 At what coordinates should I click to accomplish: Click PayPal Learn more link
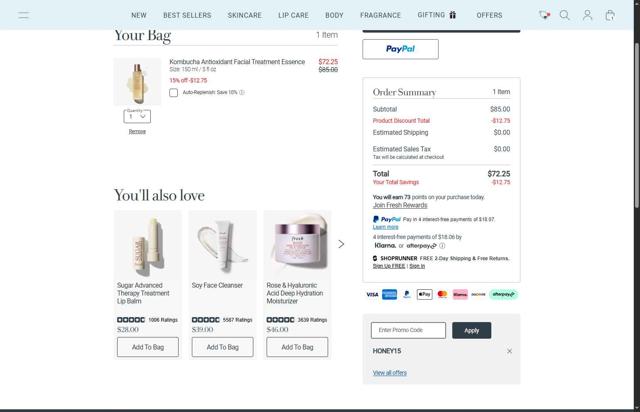pyautogui.click(x=385, y=227)
